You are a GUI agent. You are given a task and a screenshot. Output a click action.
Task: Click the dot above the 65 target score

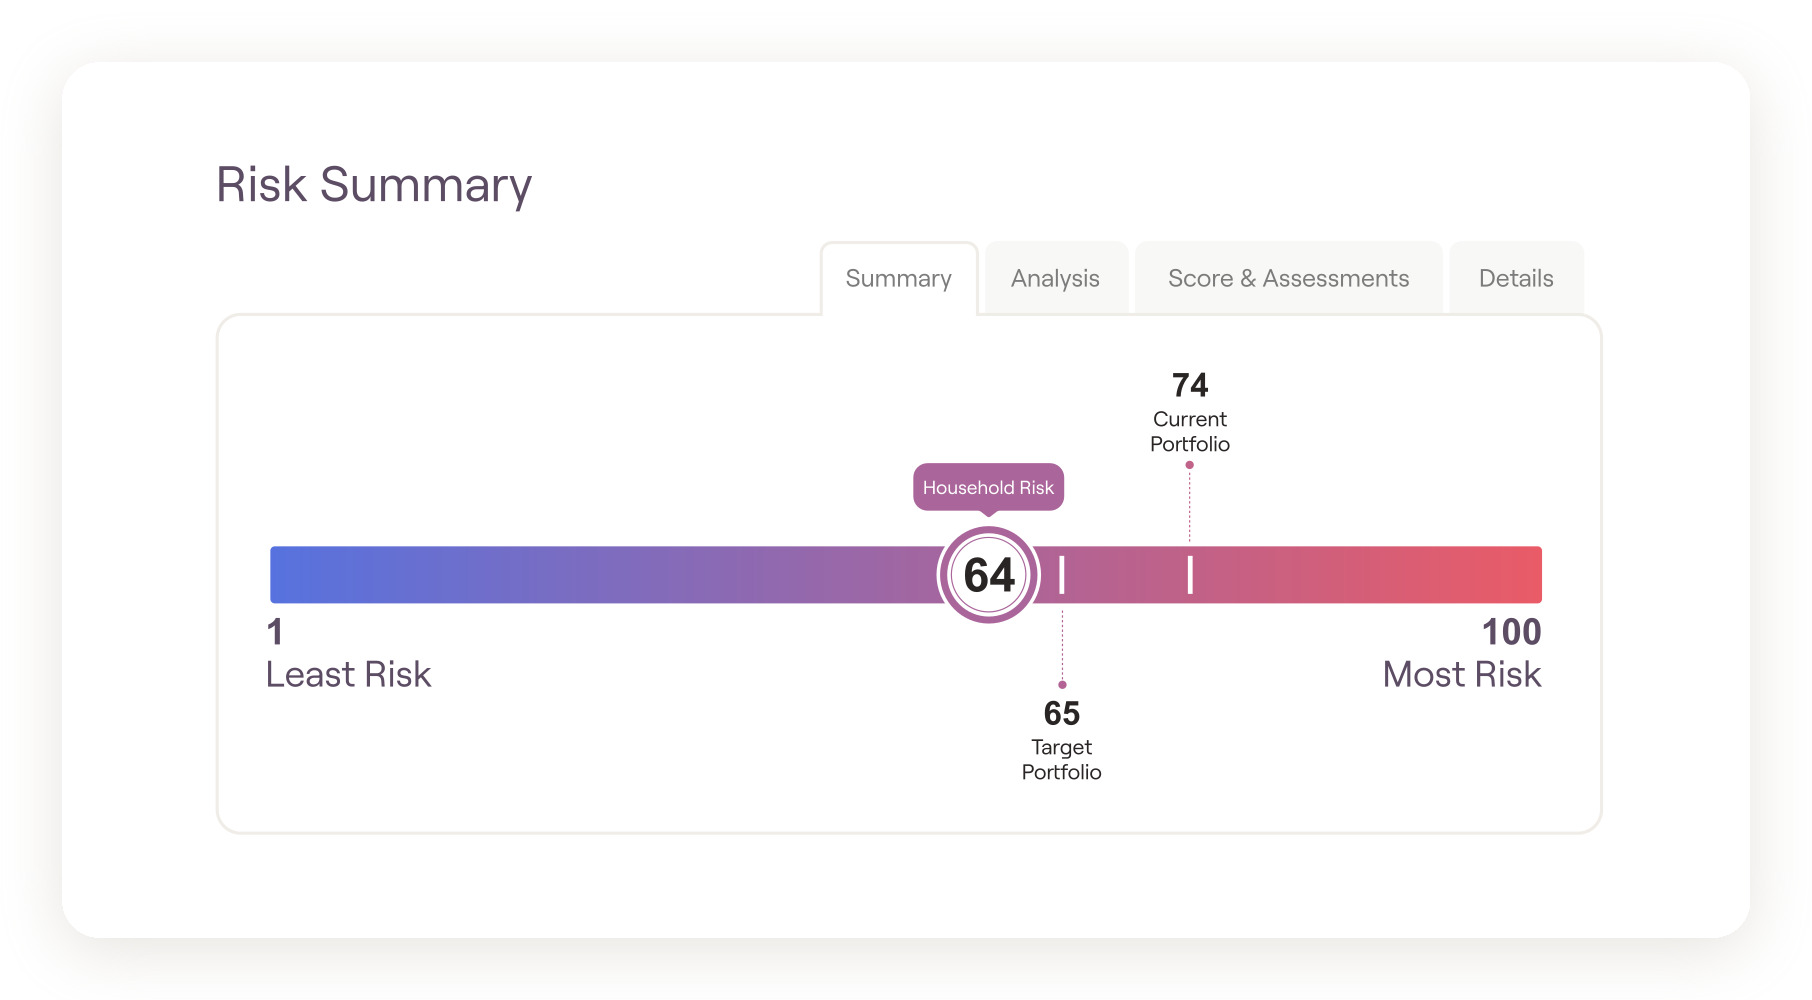(1062, 685)
